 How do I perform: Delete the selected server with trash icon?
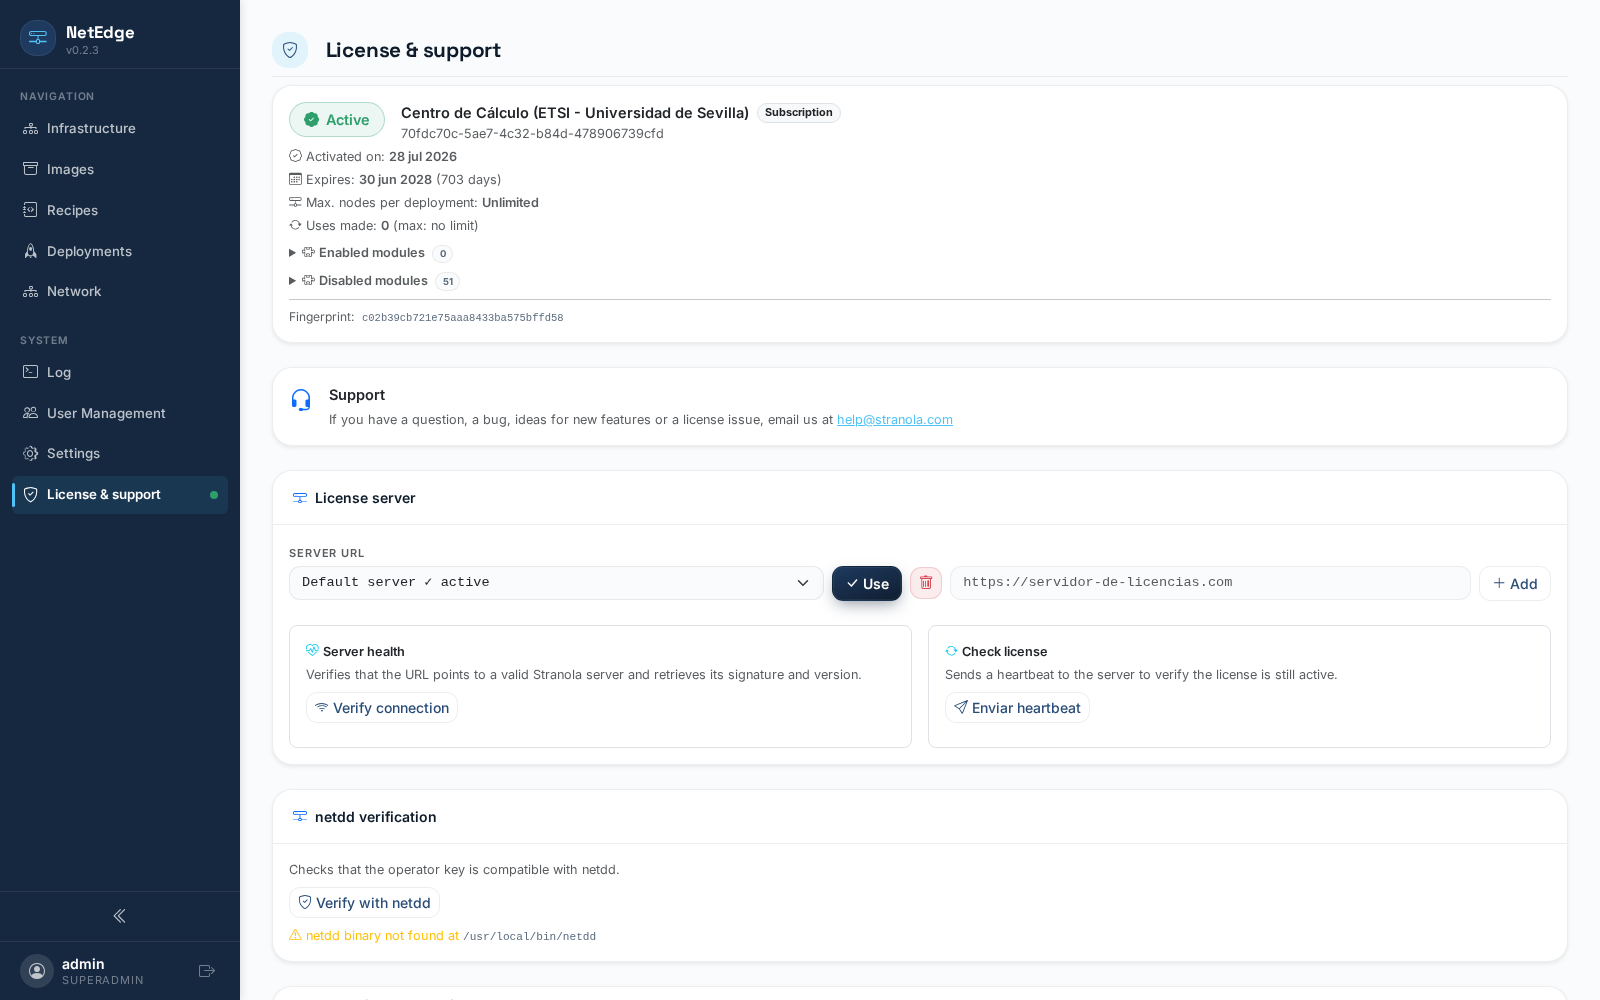point(926,583)
